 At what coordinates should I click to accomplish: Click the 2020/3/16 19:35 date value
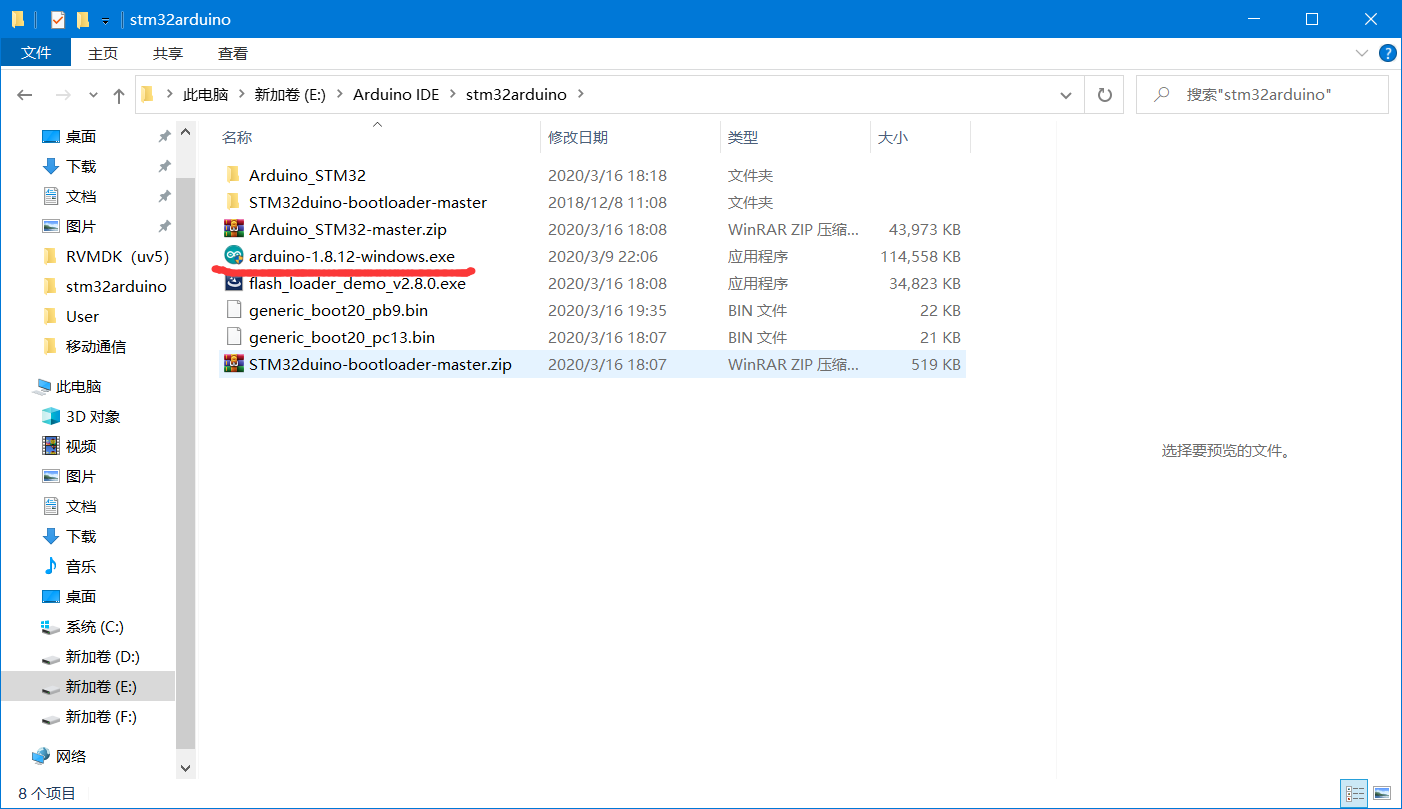[x=607, y=311]
